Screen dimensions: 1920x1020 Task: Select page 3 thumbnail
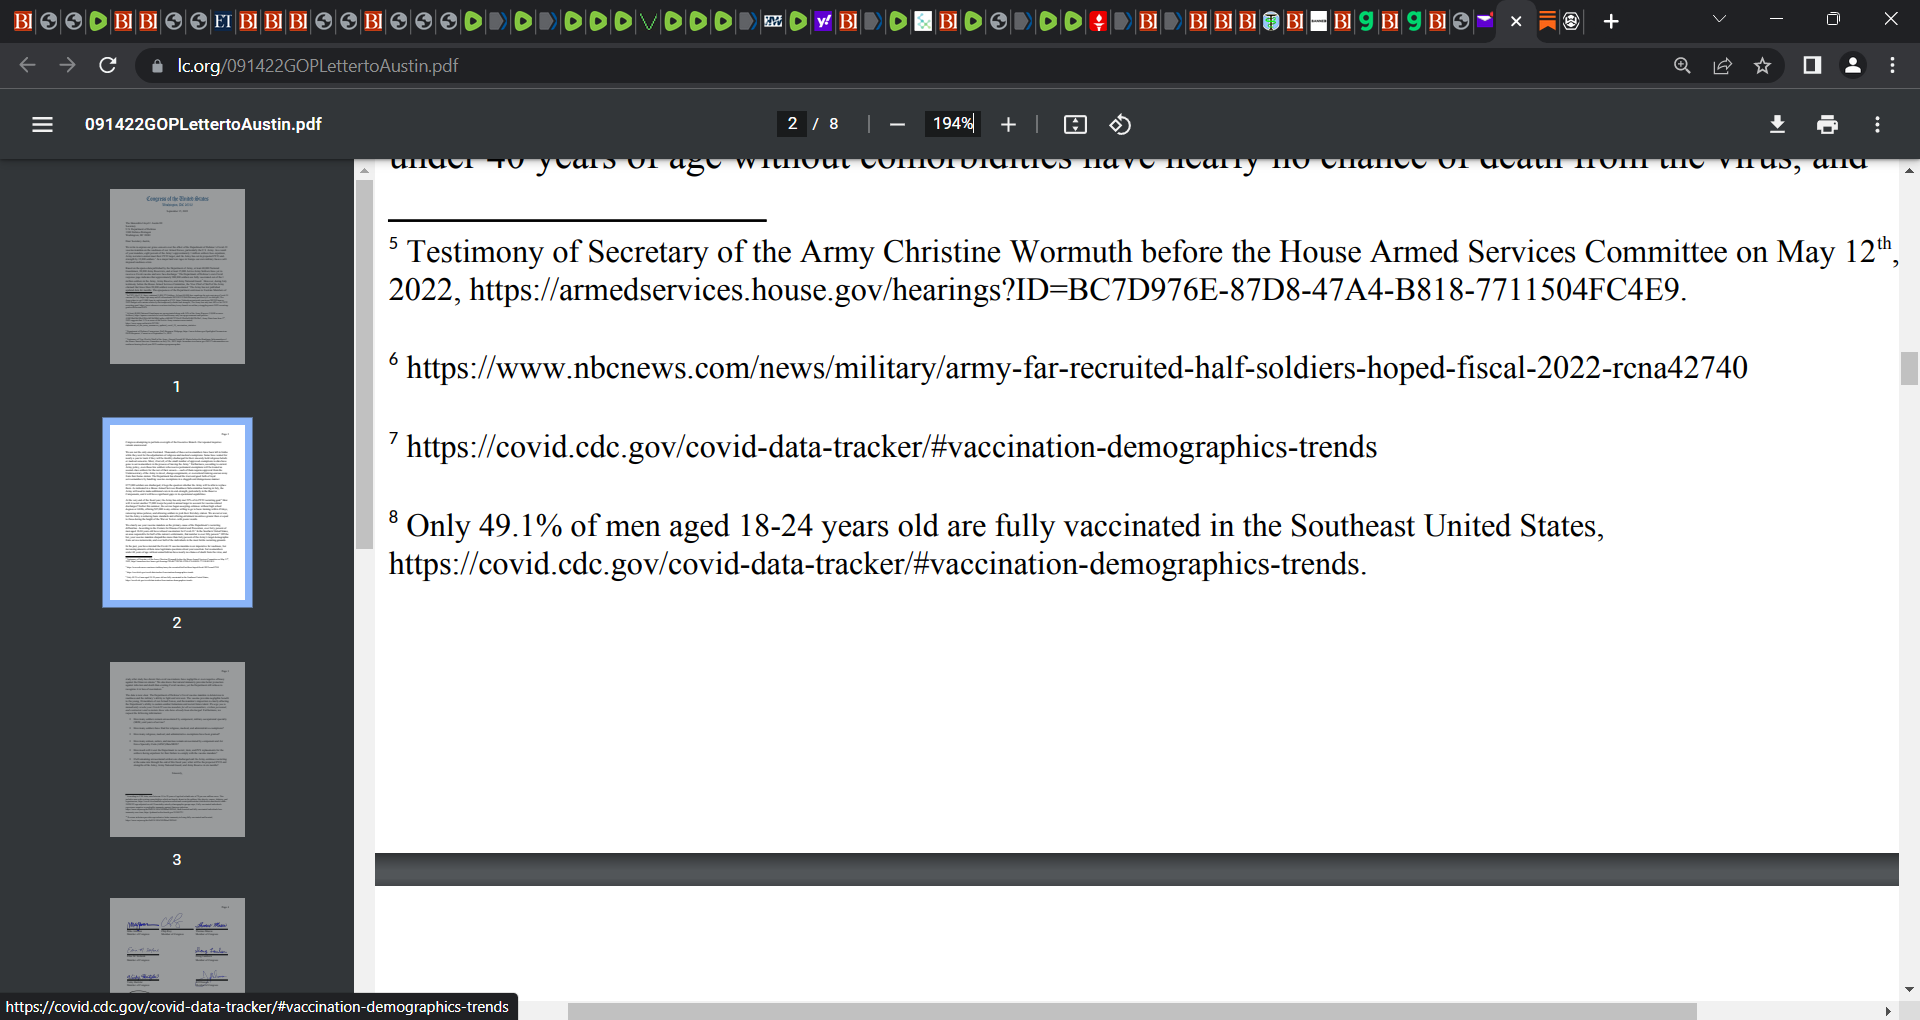[177, 749]
